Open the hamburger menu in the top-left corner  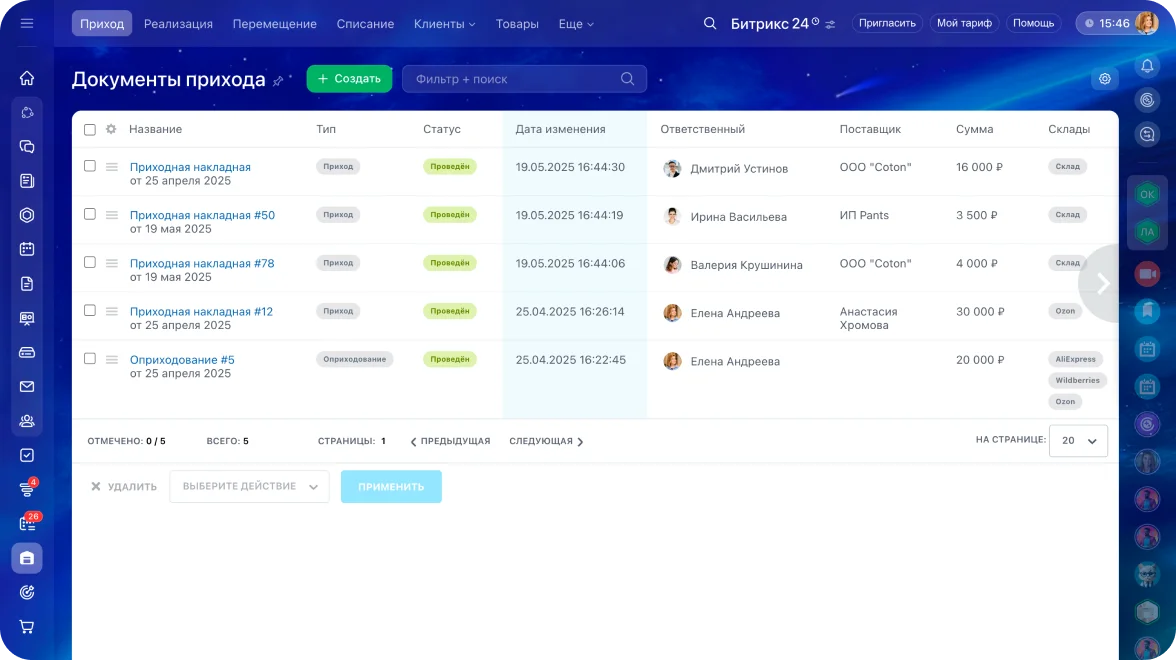pyautogui.click(x=27, y=23)
